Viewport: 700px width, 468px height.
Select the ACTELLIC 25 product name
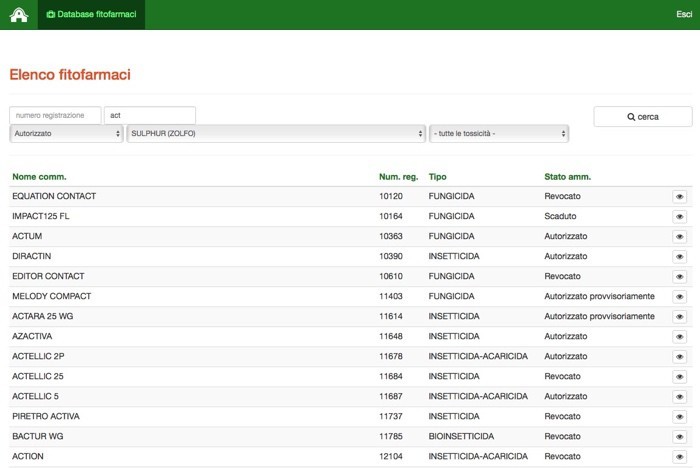tap(38, 376)
